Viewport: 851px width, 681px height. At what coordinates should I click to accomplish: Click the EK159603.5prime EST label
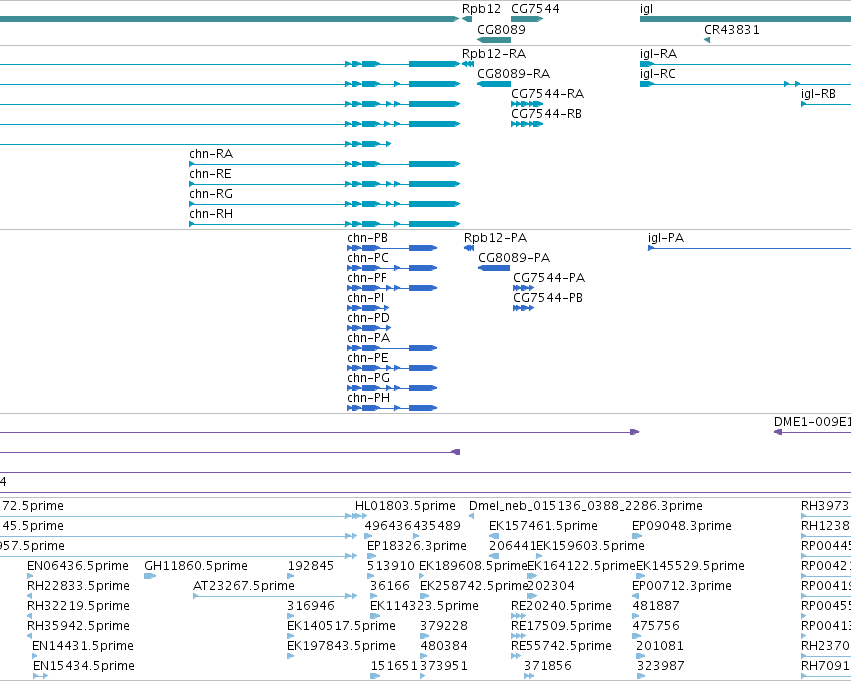[x=590, y=546]
